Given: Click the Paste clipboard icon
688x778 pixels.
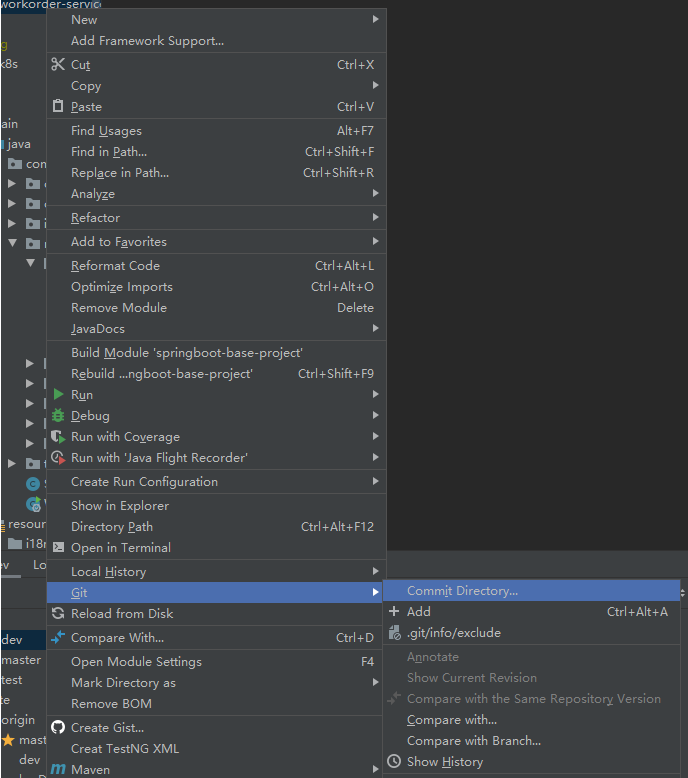Looking at the screenshot, I should tap(58, 107).
